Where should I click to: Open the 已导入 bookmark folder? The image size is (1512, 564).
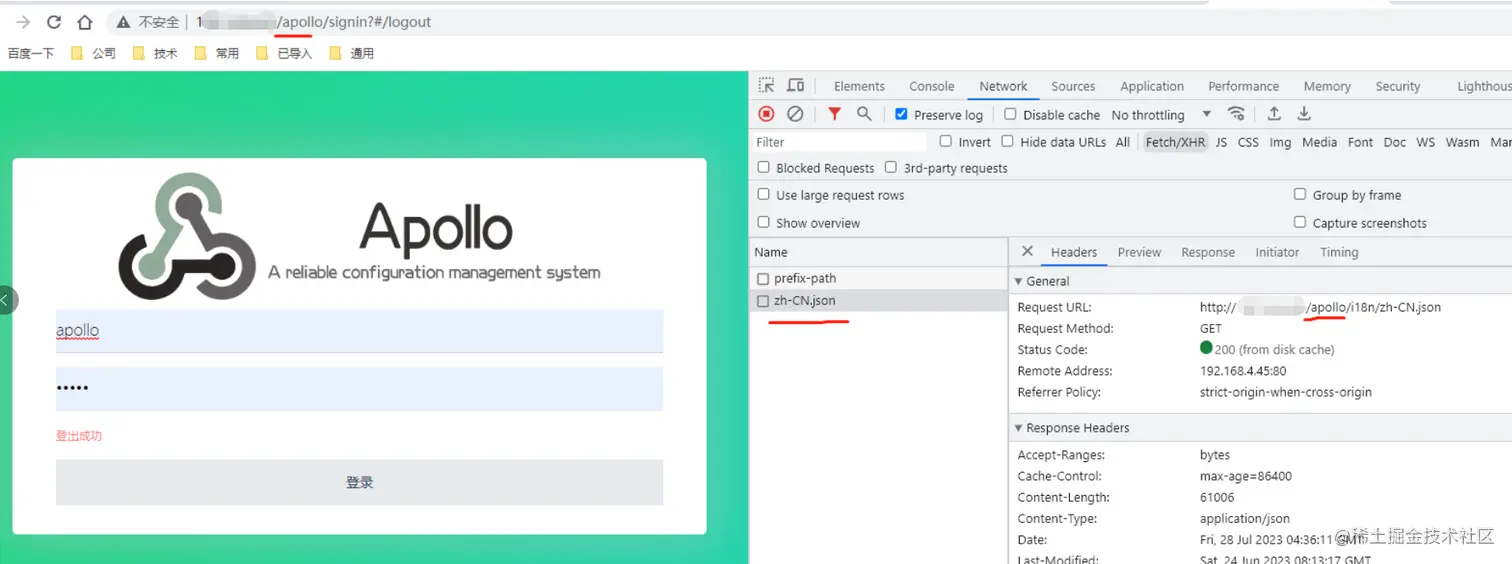(284, 53)
